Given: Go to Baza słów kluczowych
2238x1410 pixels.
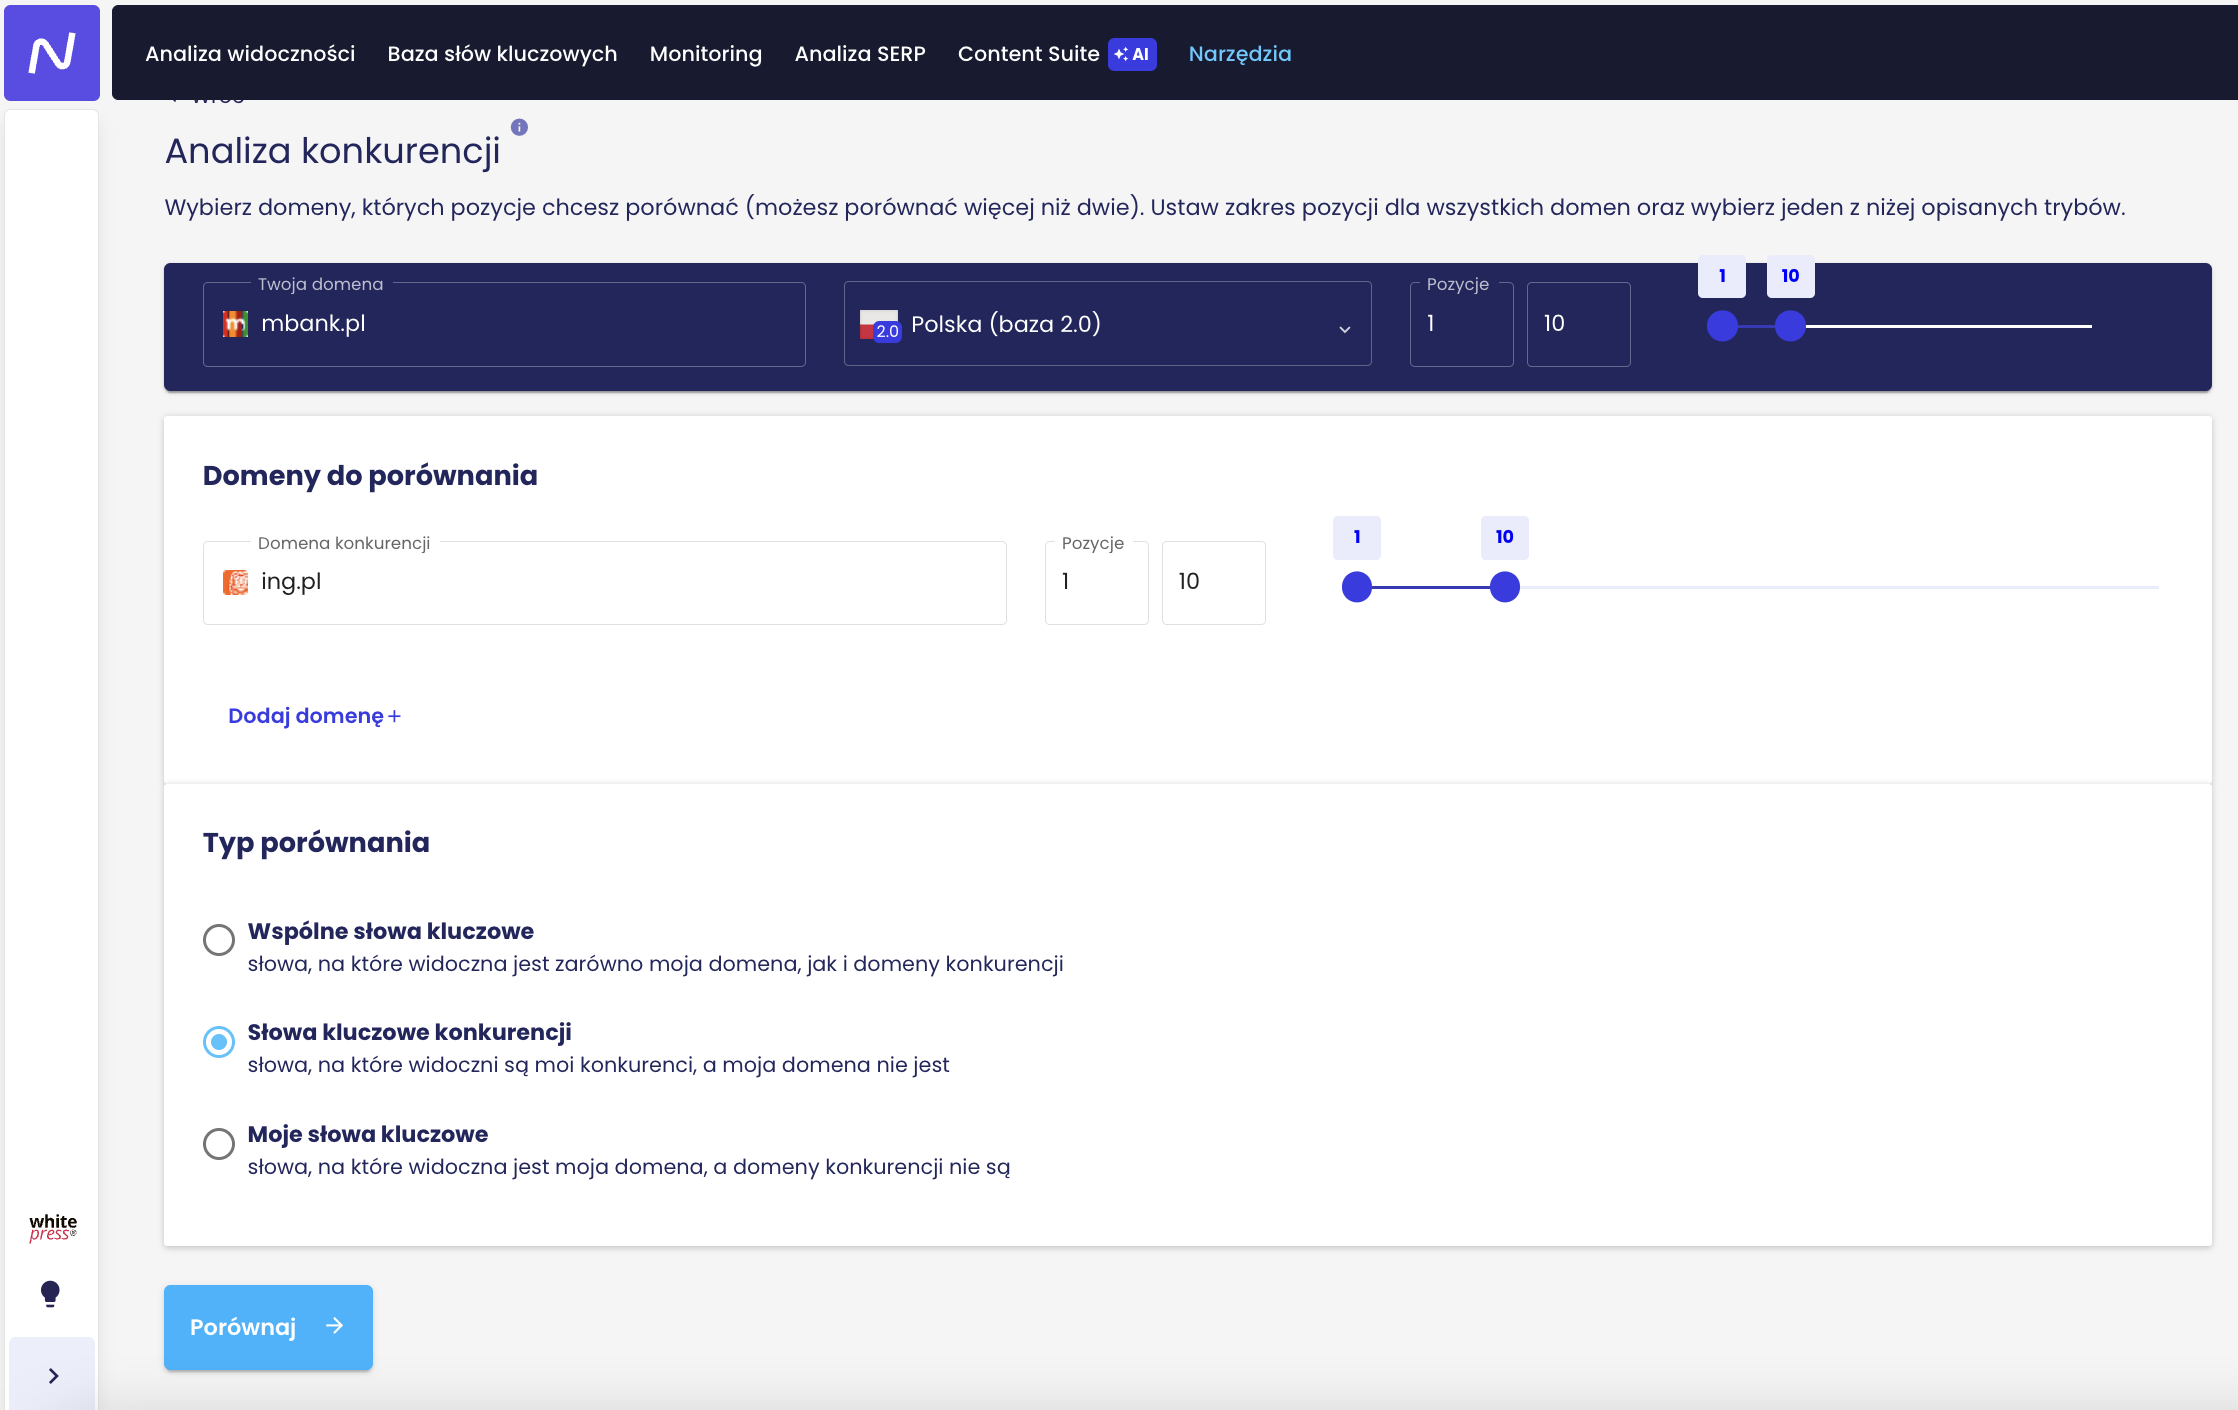Looking at the screenshot, I should [x=502, y=54].
